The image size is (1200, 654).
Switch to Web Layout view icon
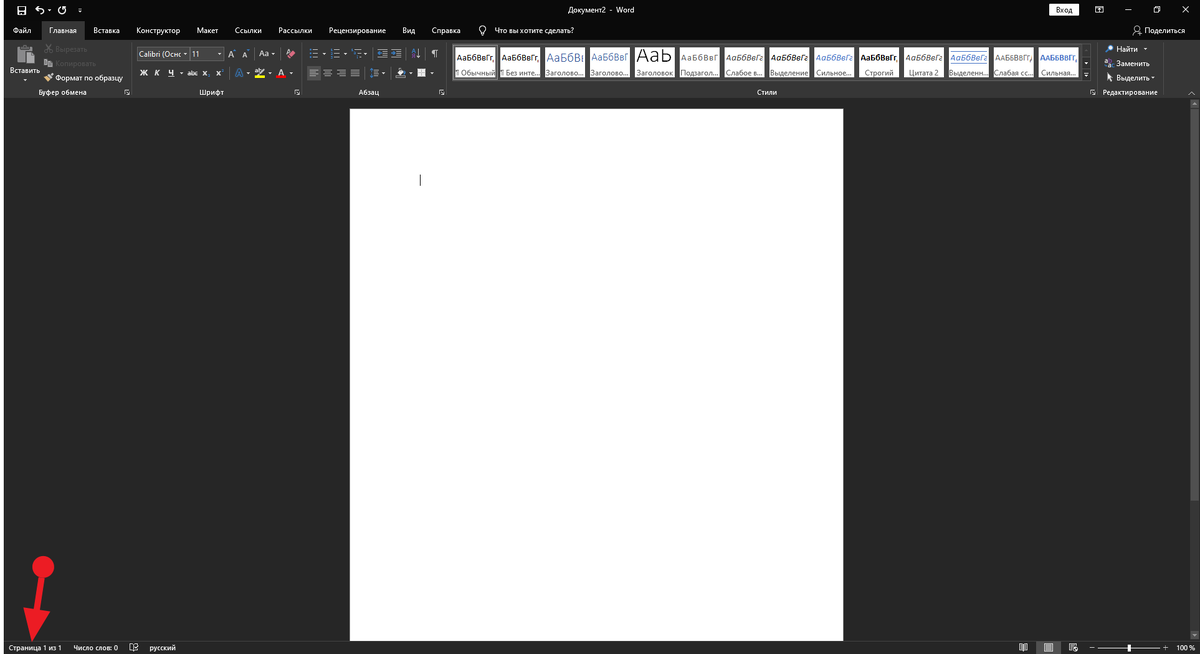tap(1073, 648)
